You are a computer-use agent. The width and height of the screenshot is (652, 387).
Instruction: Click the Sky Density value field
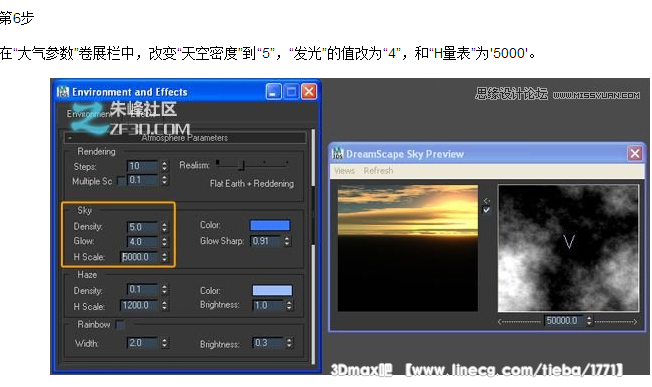click(142, 227)
